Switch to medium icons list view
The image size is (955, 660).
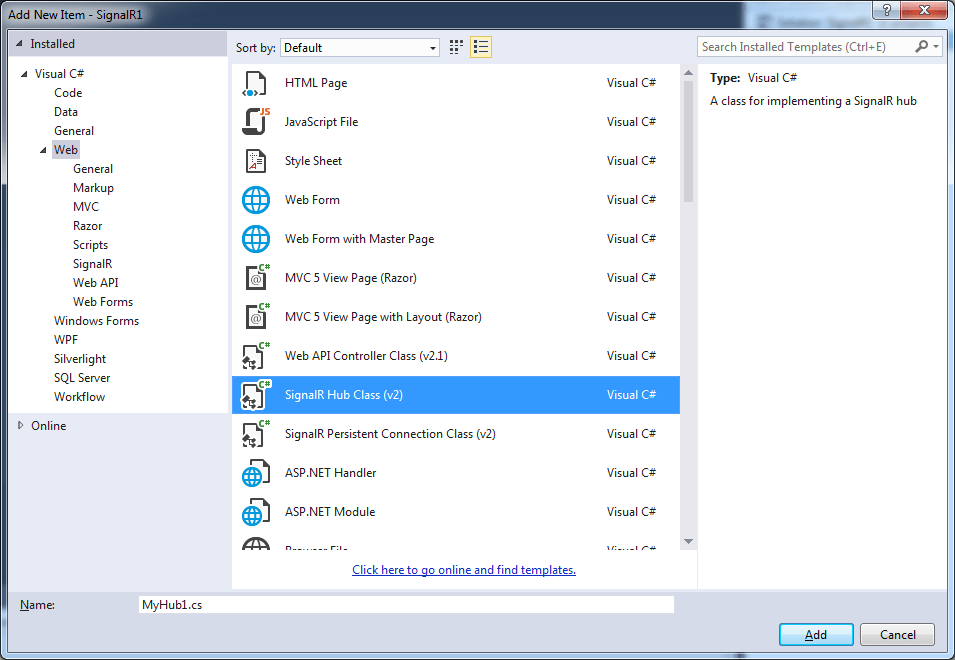click(x=479, y=46)
